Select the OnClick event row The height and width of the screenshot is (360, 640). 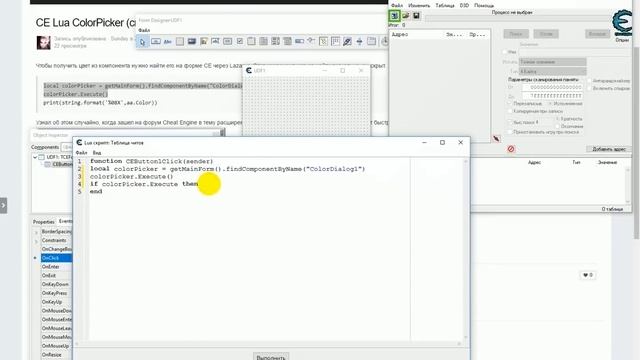(x=56, y=258)
